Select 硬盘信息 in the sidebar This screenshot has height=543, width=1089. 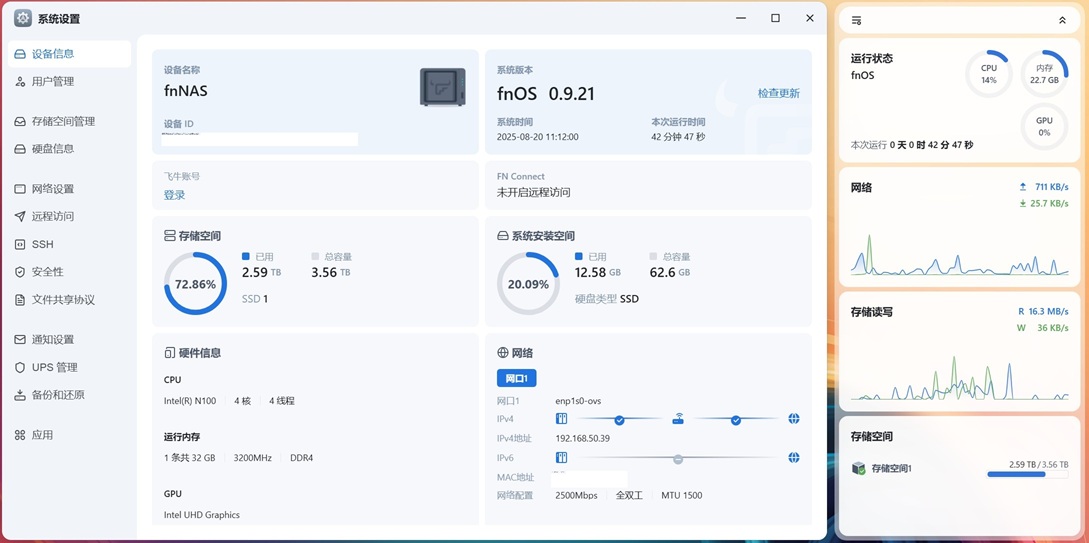click(x=69, y=149)
